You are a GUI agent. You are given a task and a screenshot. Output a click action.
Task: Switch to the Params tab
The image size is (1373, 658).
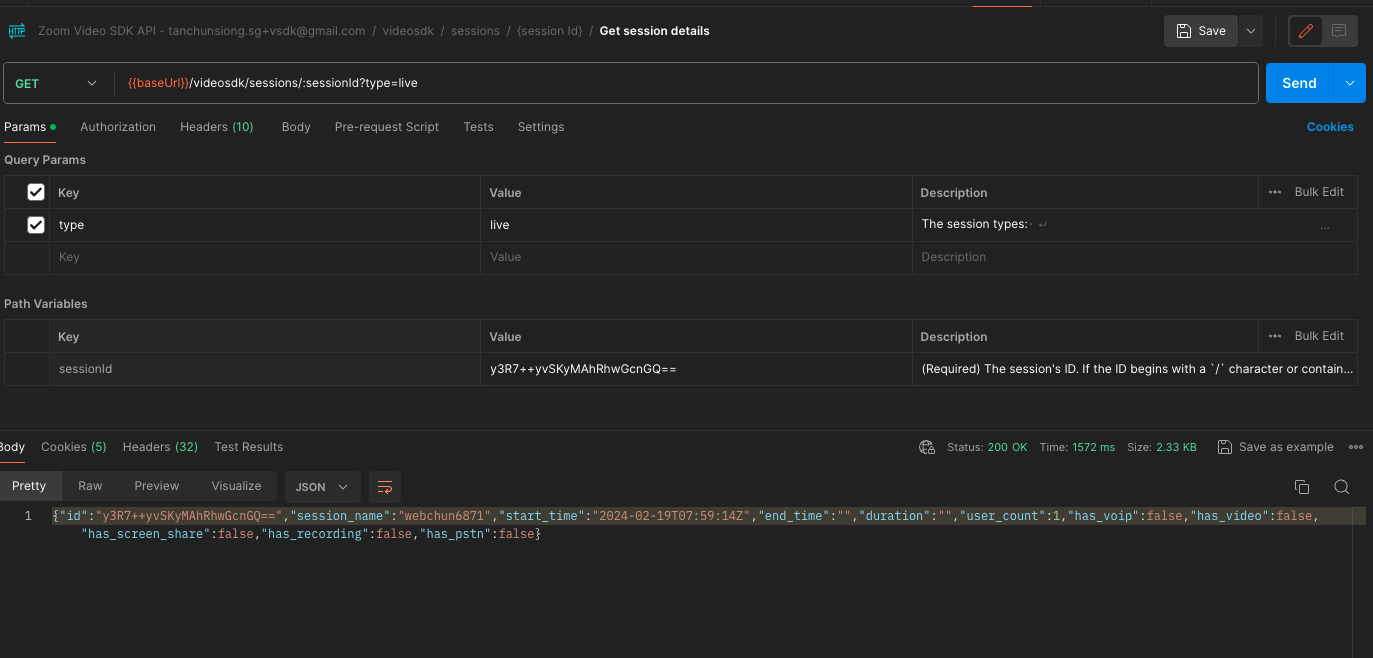tap(30, 127)
